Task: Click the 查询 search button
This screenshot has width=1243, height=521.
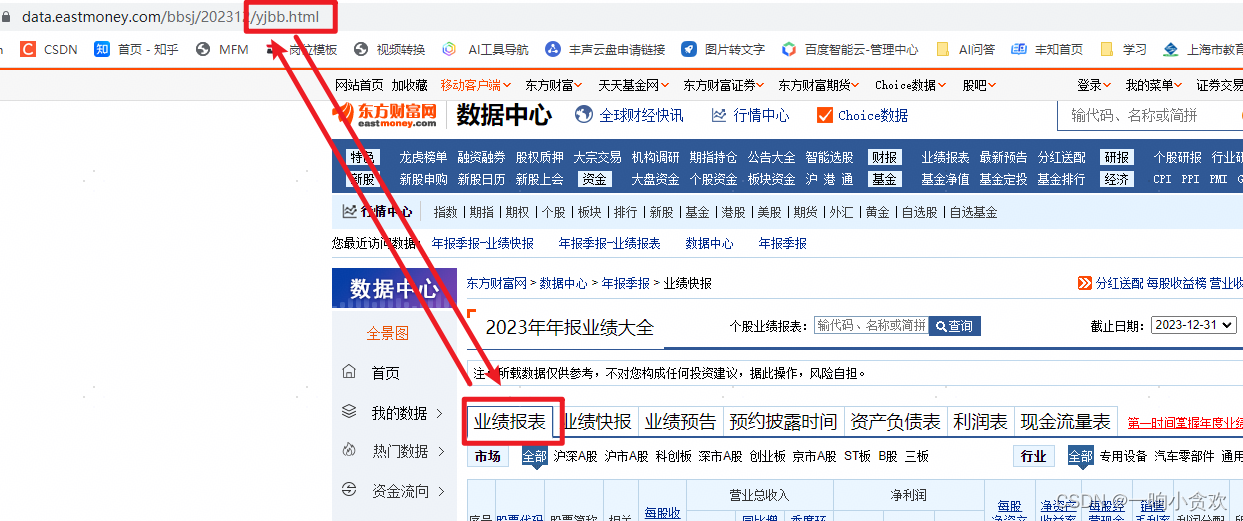Action: 955,326
